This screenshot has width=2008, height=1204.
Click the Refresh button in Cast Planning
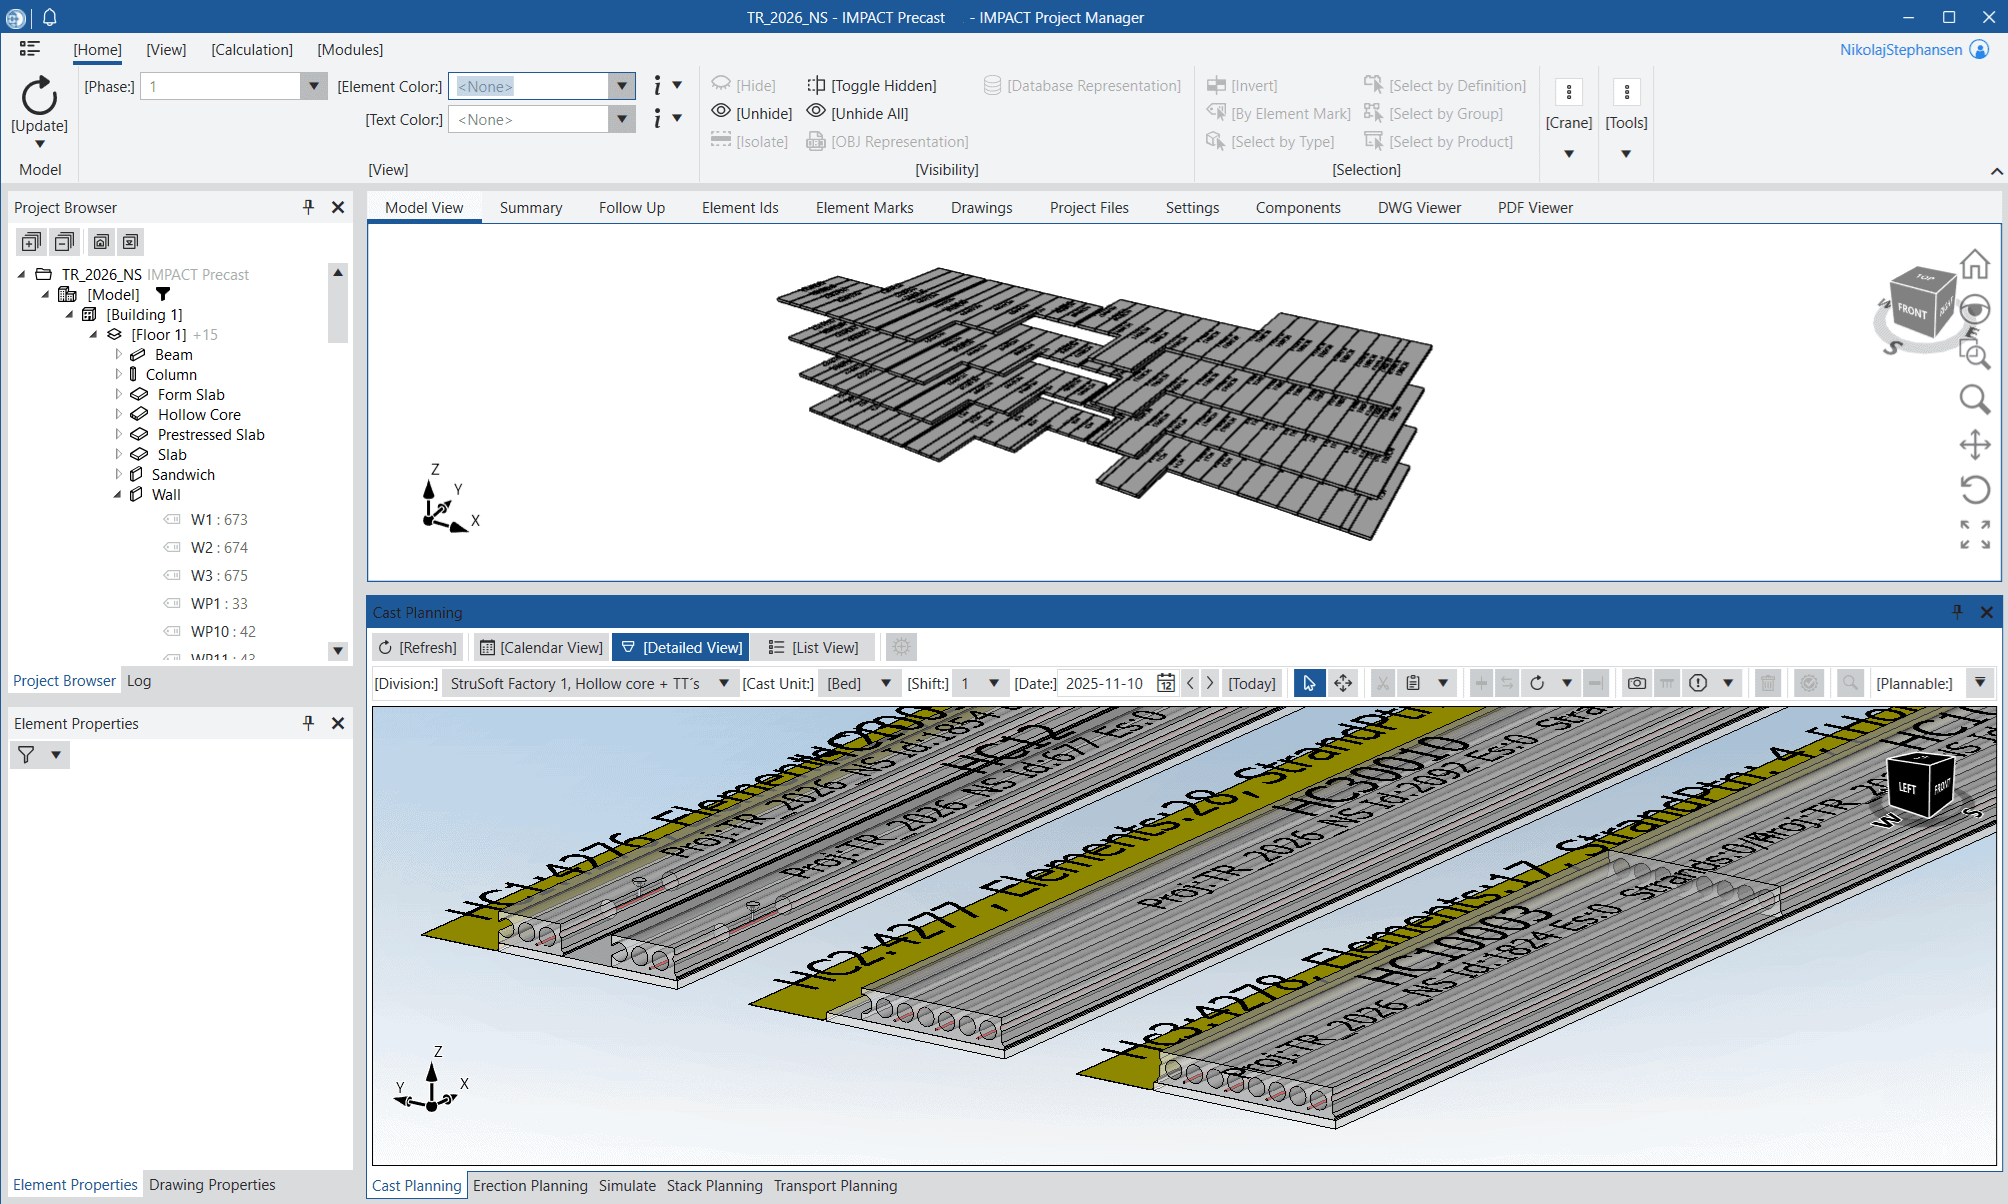pyautogui.click(x=417, y=648)
